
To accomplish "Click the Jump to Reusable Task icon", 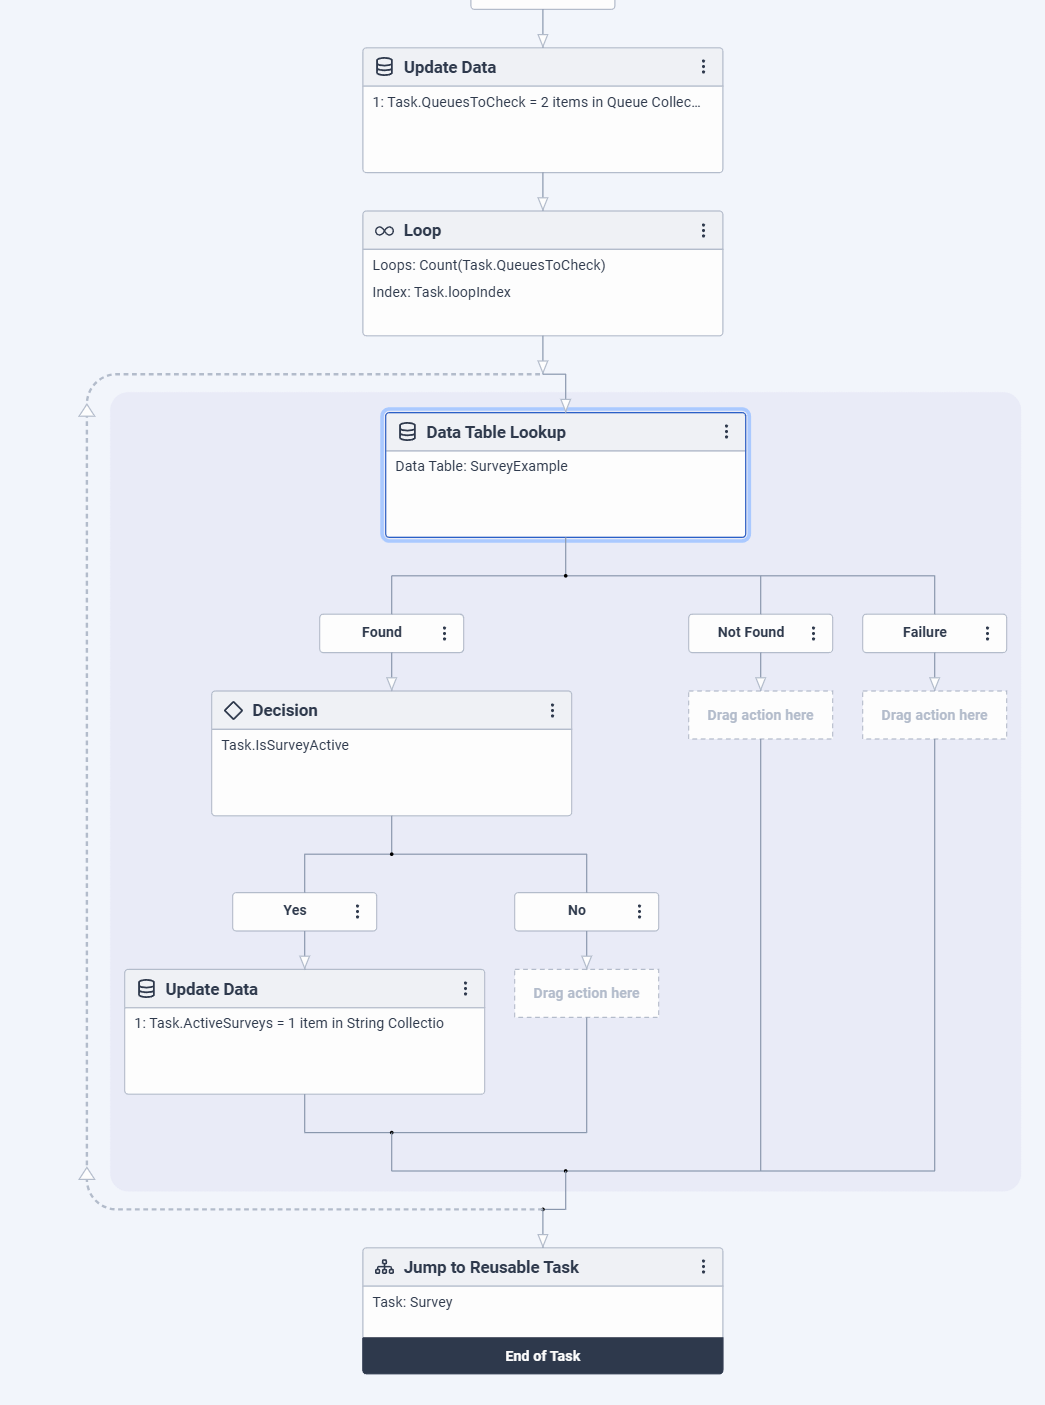I will 384,1268.
